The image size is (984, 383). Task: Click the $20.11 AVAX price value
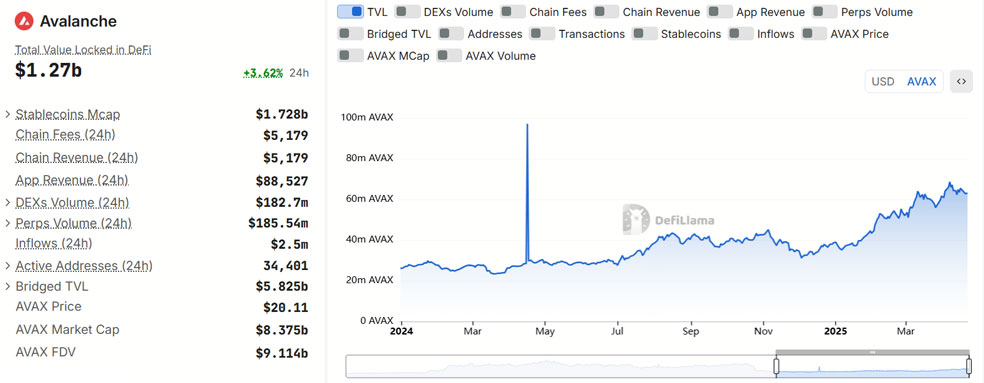pos(286,307)
